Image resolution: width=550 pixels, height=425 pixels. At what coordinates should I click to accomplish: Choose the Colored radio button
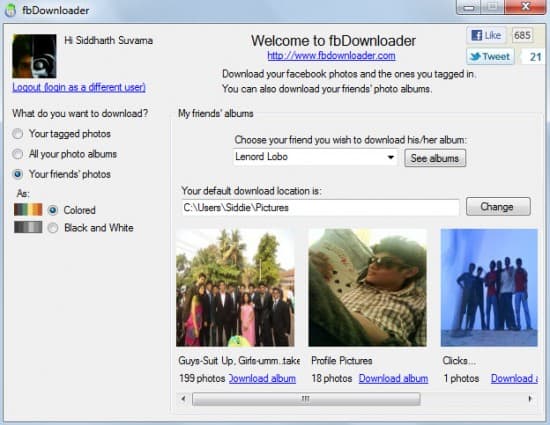coord(53,210)
